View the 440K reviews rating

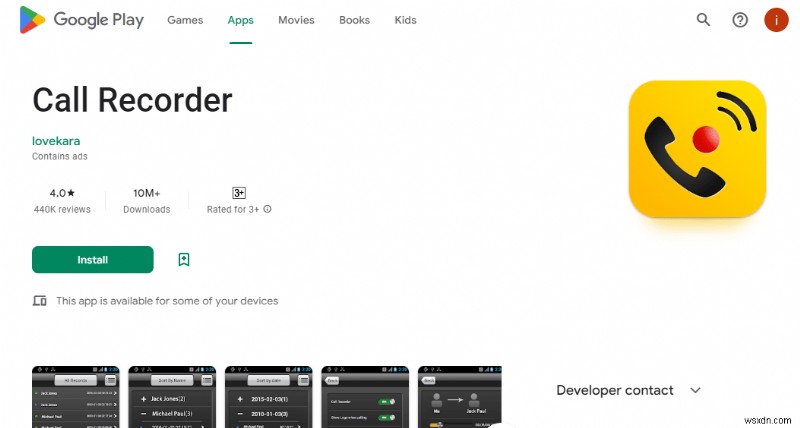coord(62,199)
